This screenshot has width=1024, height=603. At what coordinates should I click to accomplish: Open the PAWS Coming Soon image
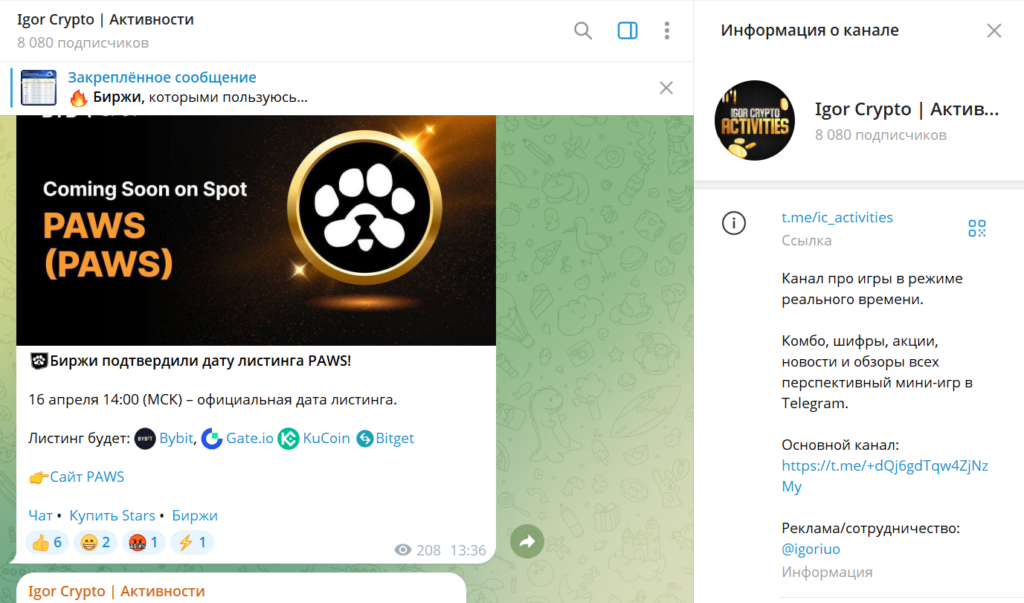(x=256, y=230)
